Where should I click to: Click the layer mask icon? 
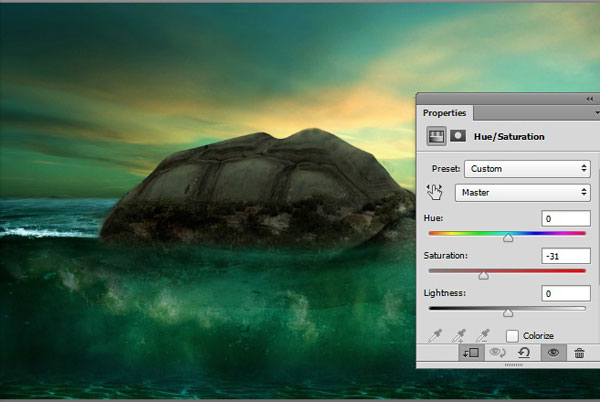pyautogui.click(x=458, y=136)
